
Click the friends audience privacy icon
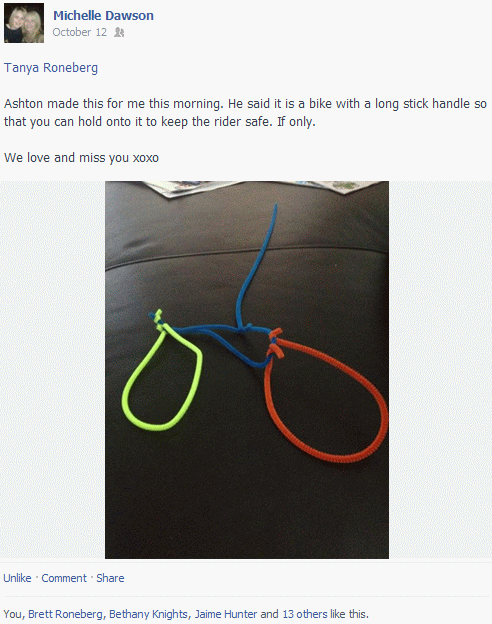point(119,32)
